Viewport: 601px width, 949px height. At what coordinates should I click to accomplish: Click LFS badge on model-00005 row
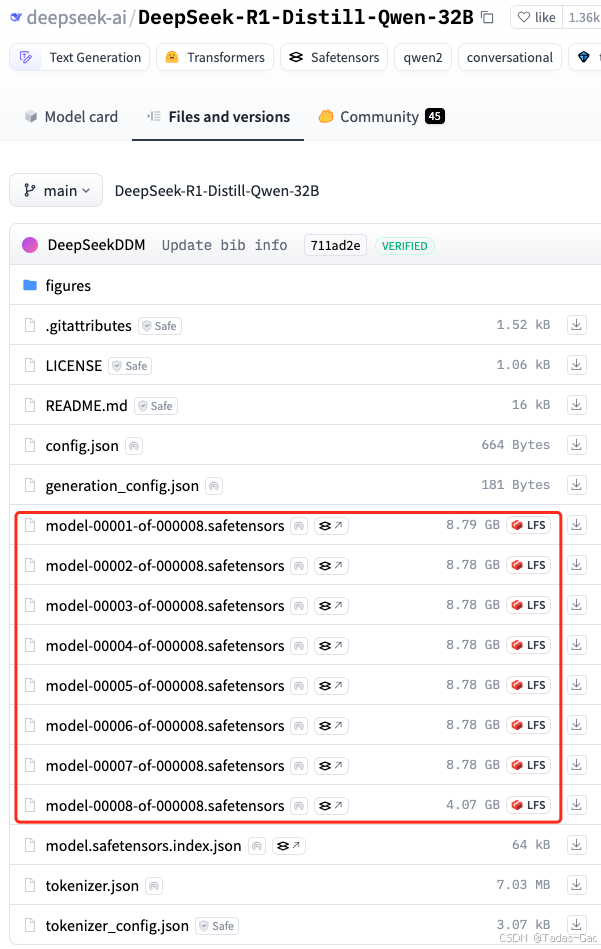(x=529, y=685)
